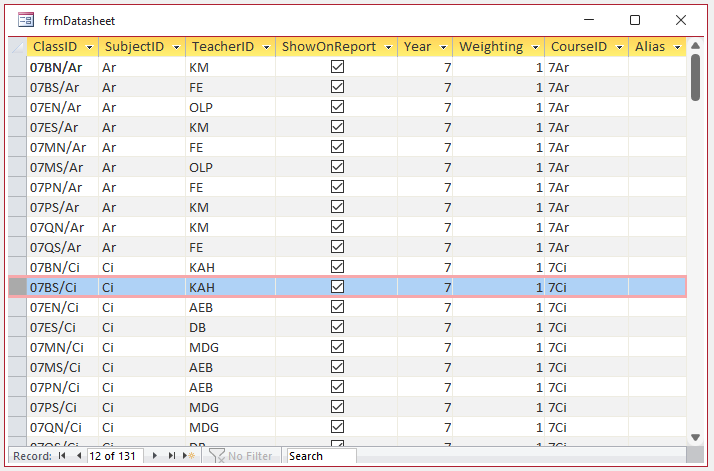Click the frmDatasheet form icon in title bar
This screenshot has height=471, width=714.
coord(26,20)
